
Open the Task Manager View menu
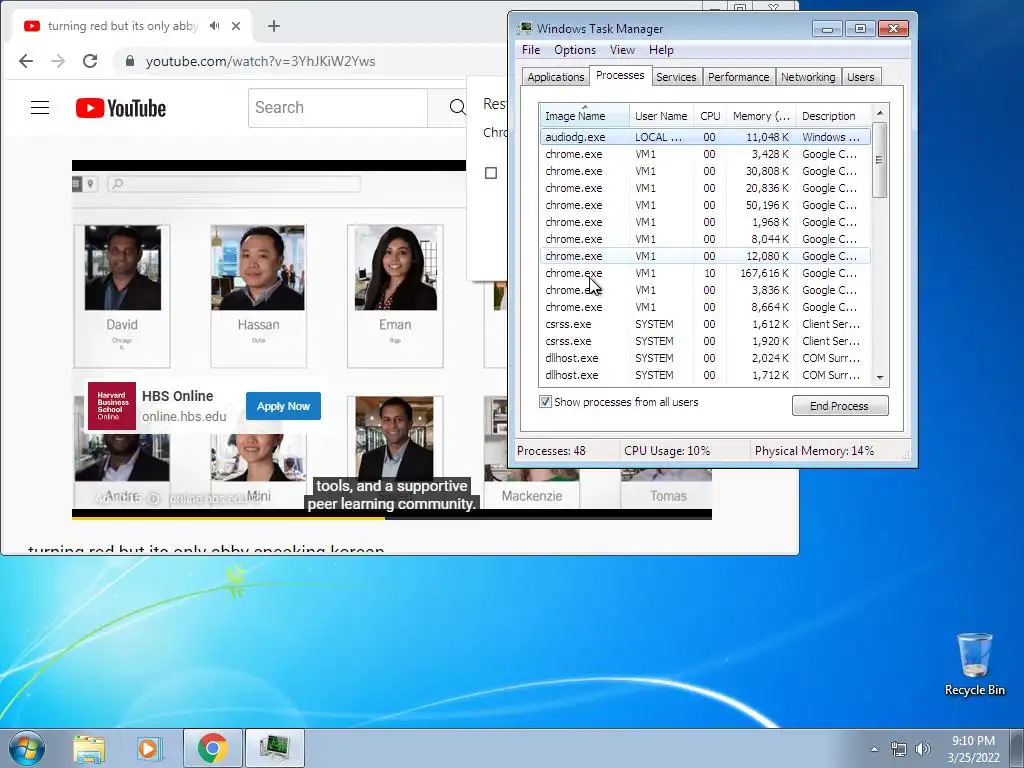622,50
